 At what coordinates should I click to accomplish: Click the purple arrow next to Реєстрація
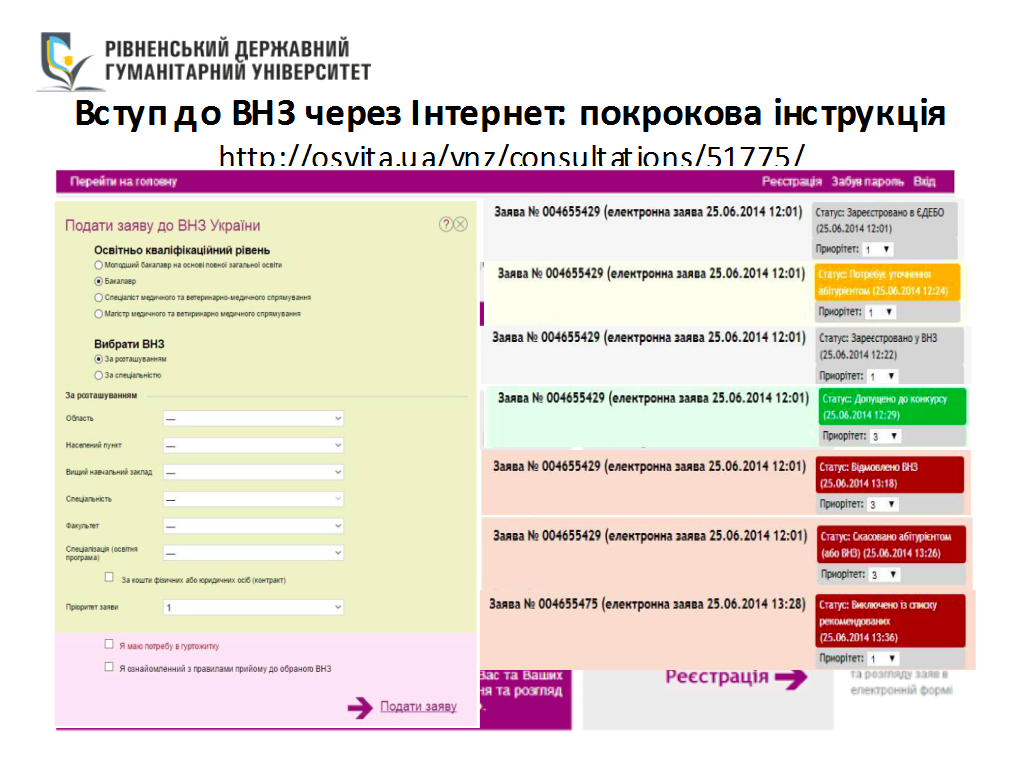(x=792, y=679)
